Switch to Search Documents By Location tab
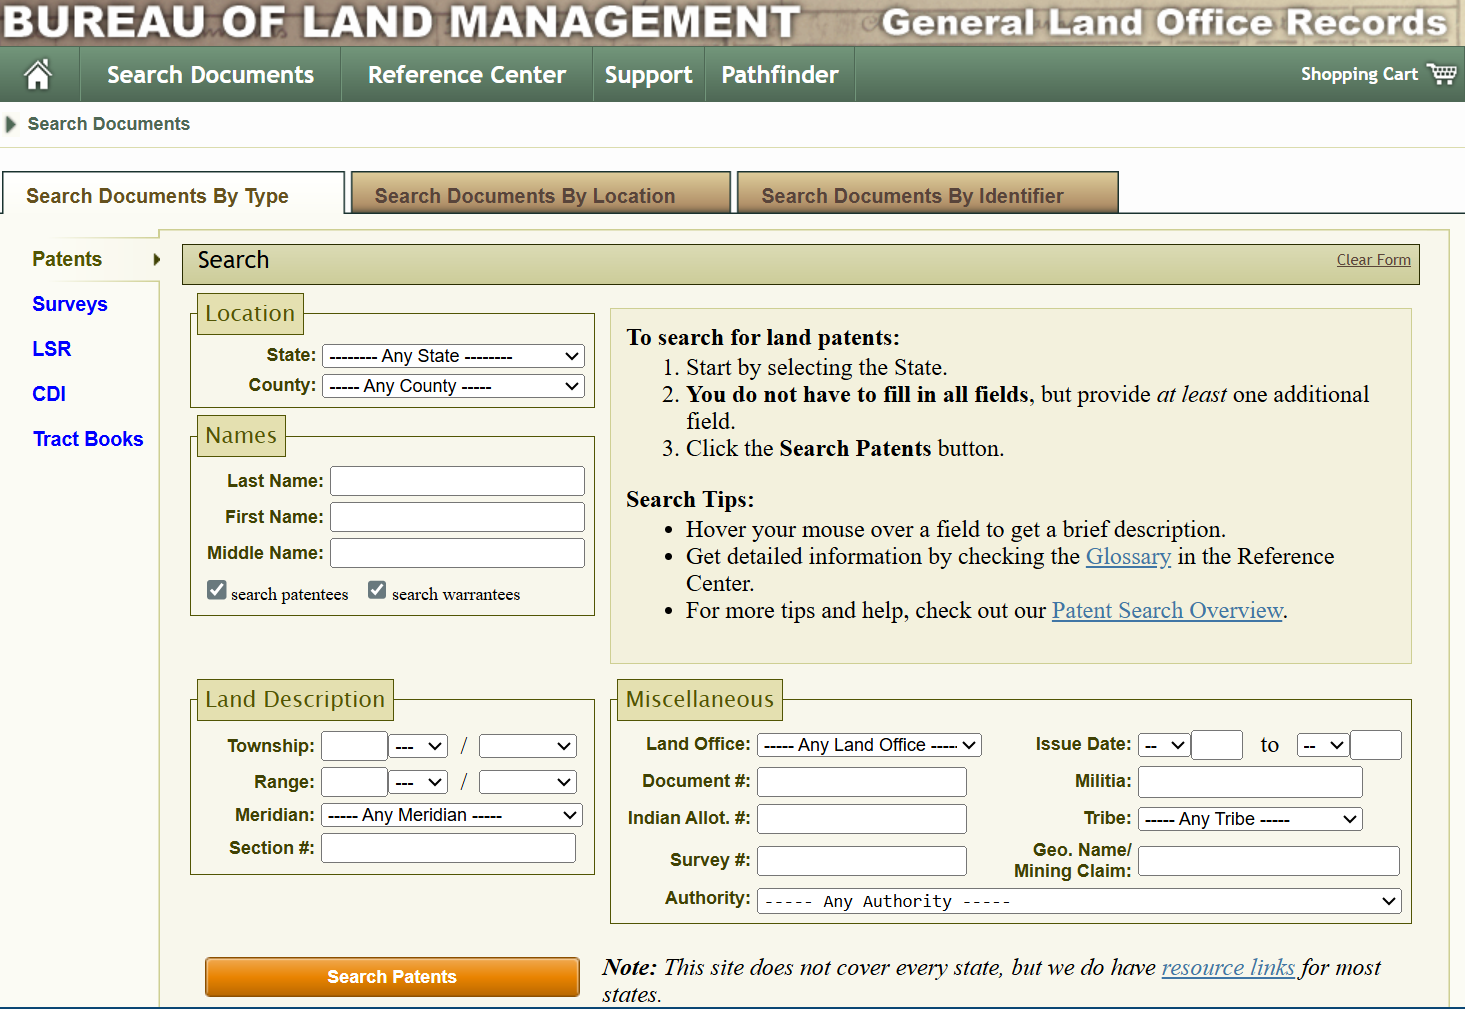This screenshot has width=1465, height=1009. tap(541, 193)
